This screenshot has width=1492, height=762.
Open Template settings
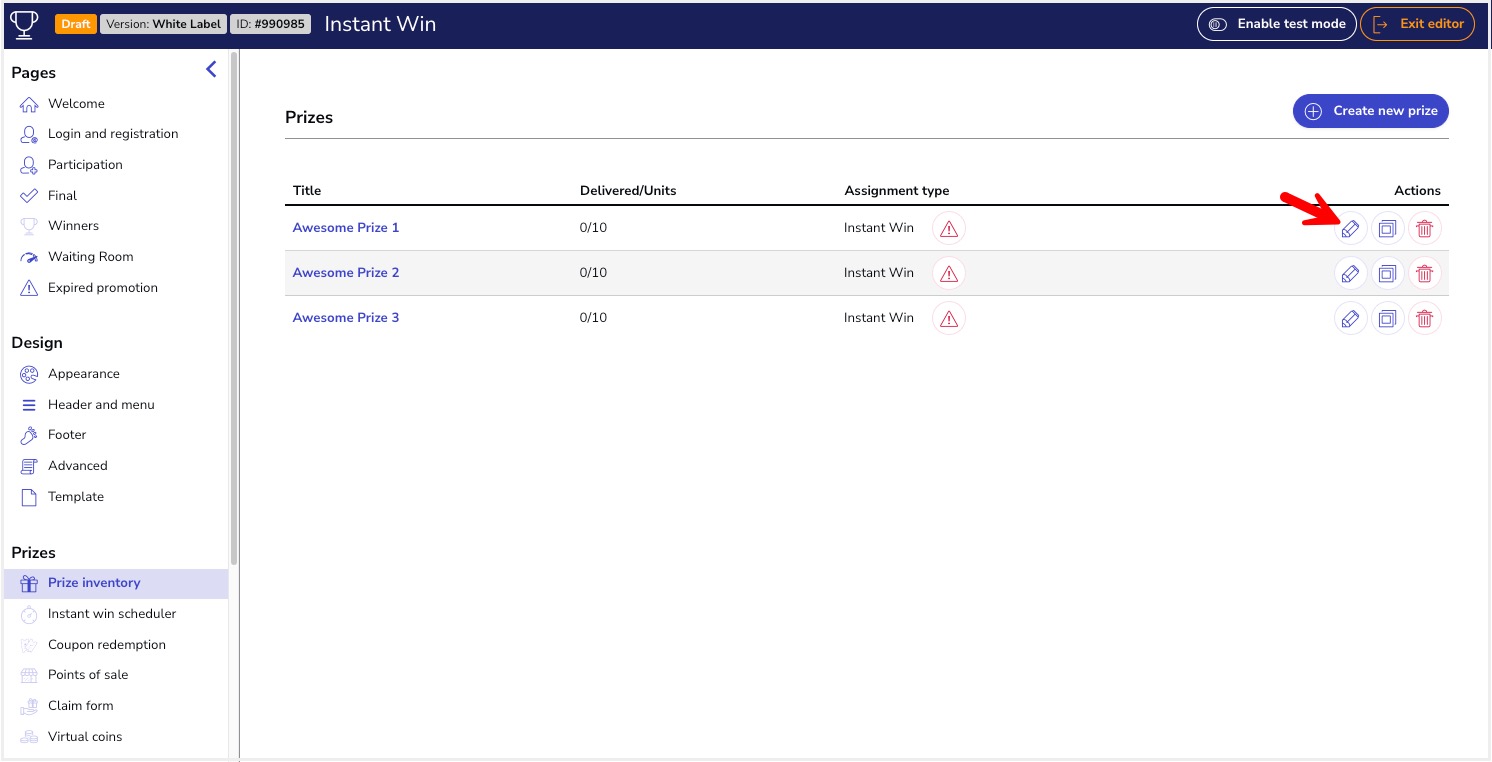pos(76,497)
